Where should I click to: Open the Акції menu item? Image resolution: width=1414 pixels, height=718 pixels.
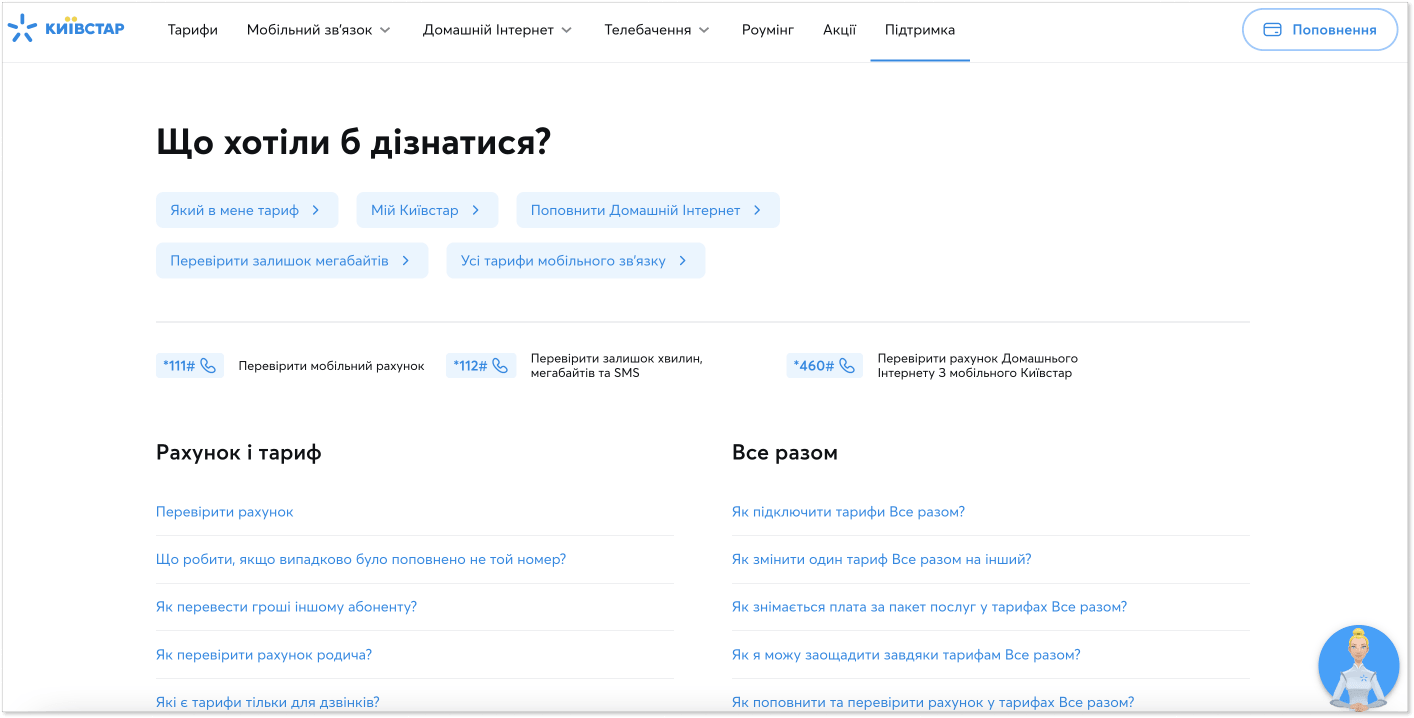pyautogui.click(x=838, y=29)
